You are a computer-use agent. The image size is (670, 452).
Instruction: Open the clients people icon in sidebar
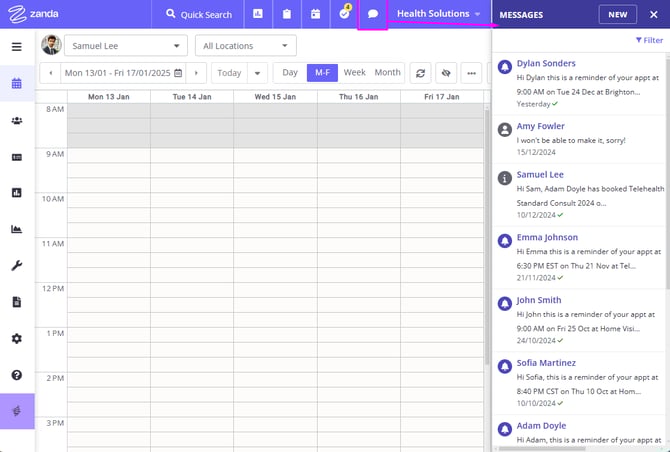[x=17, y=121]
